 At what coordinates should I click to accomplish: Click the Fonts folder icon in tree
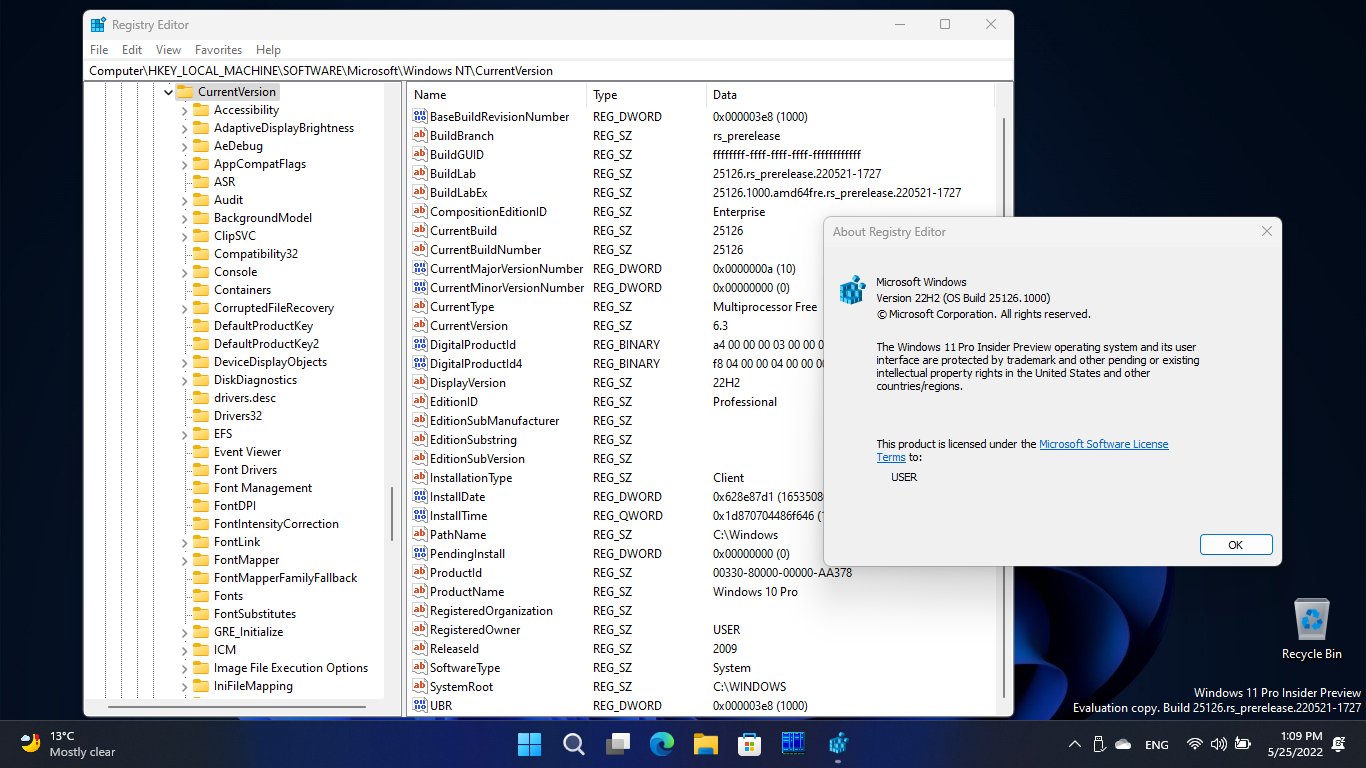pyautogui.click(x=200, y=596)
